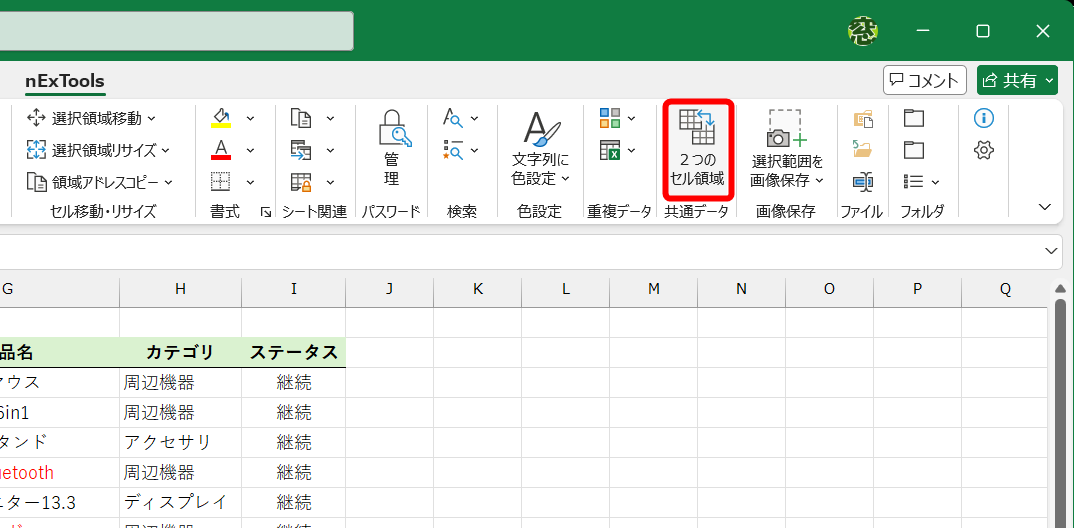This screenshot has height=528, width=1074.
Task: Open the 領域アドレスコピー menu
Action: 100,182
